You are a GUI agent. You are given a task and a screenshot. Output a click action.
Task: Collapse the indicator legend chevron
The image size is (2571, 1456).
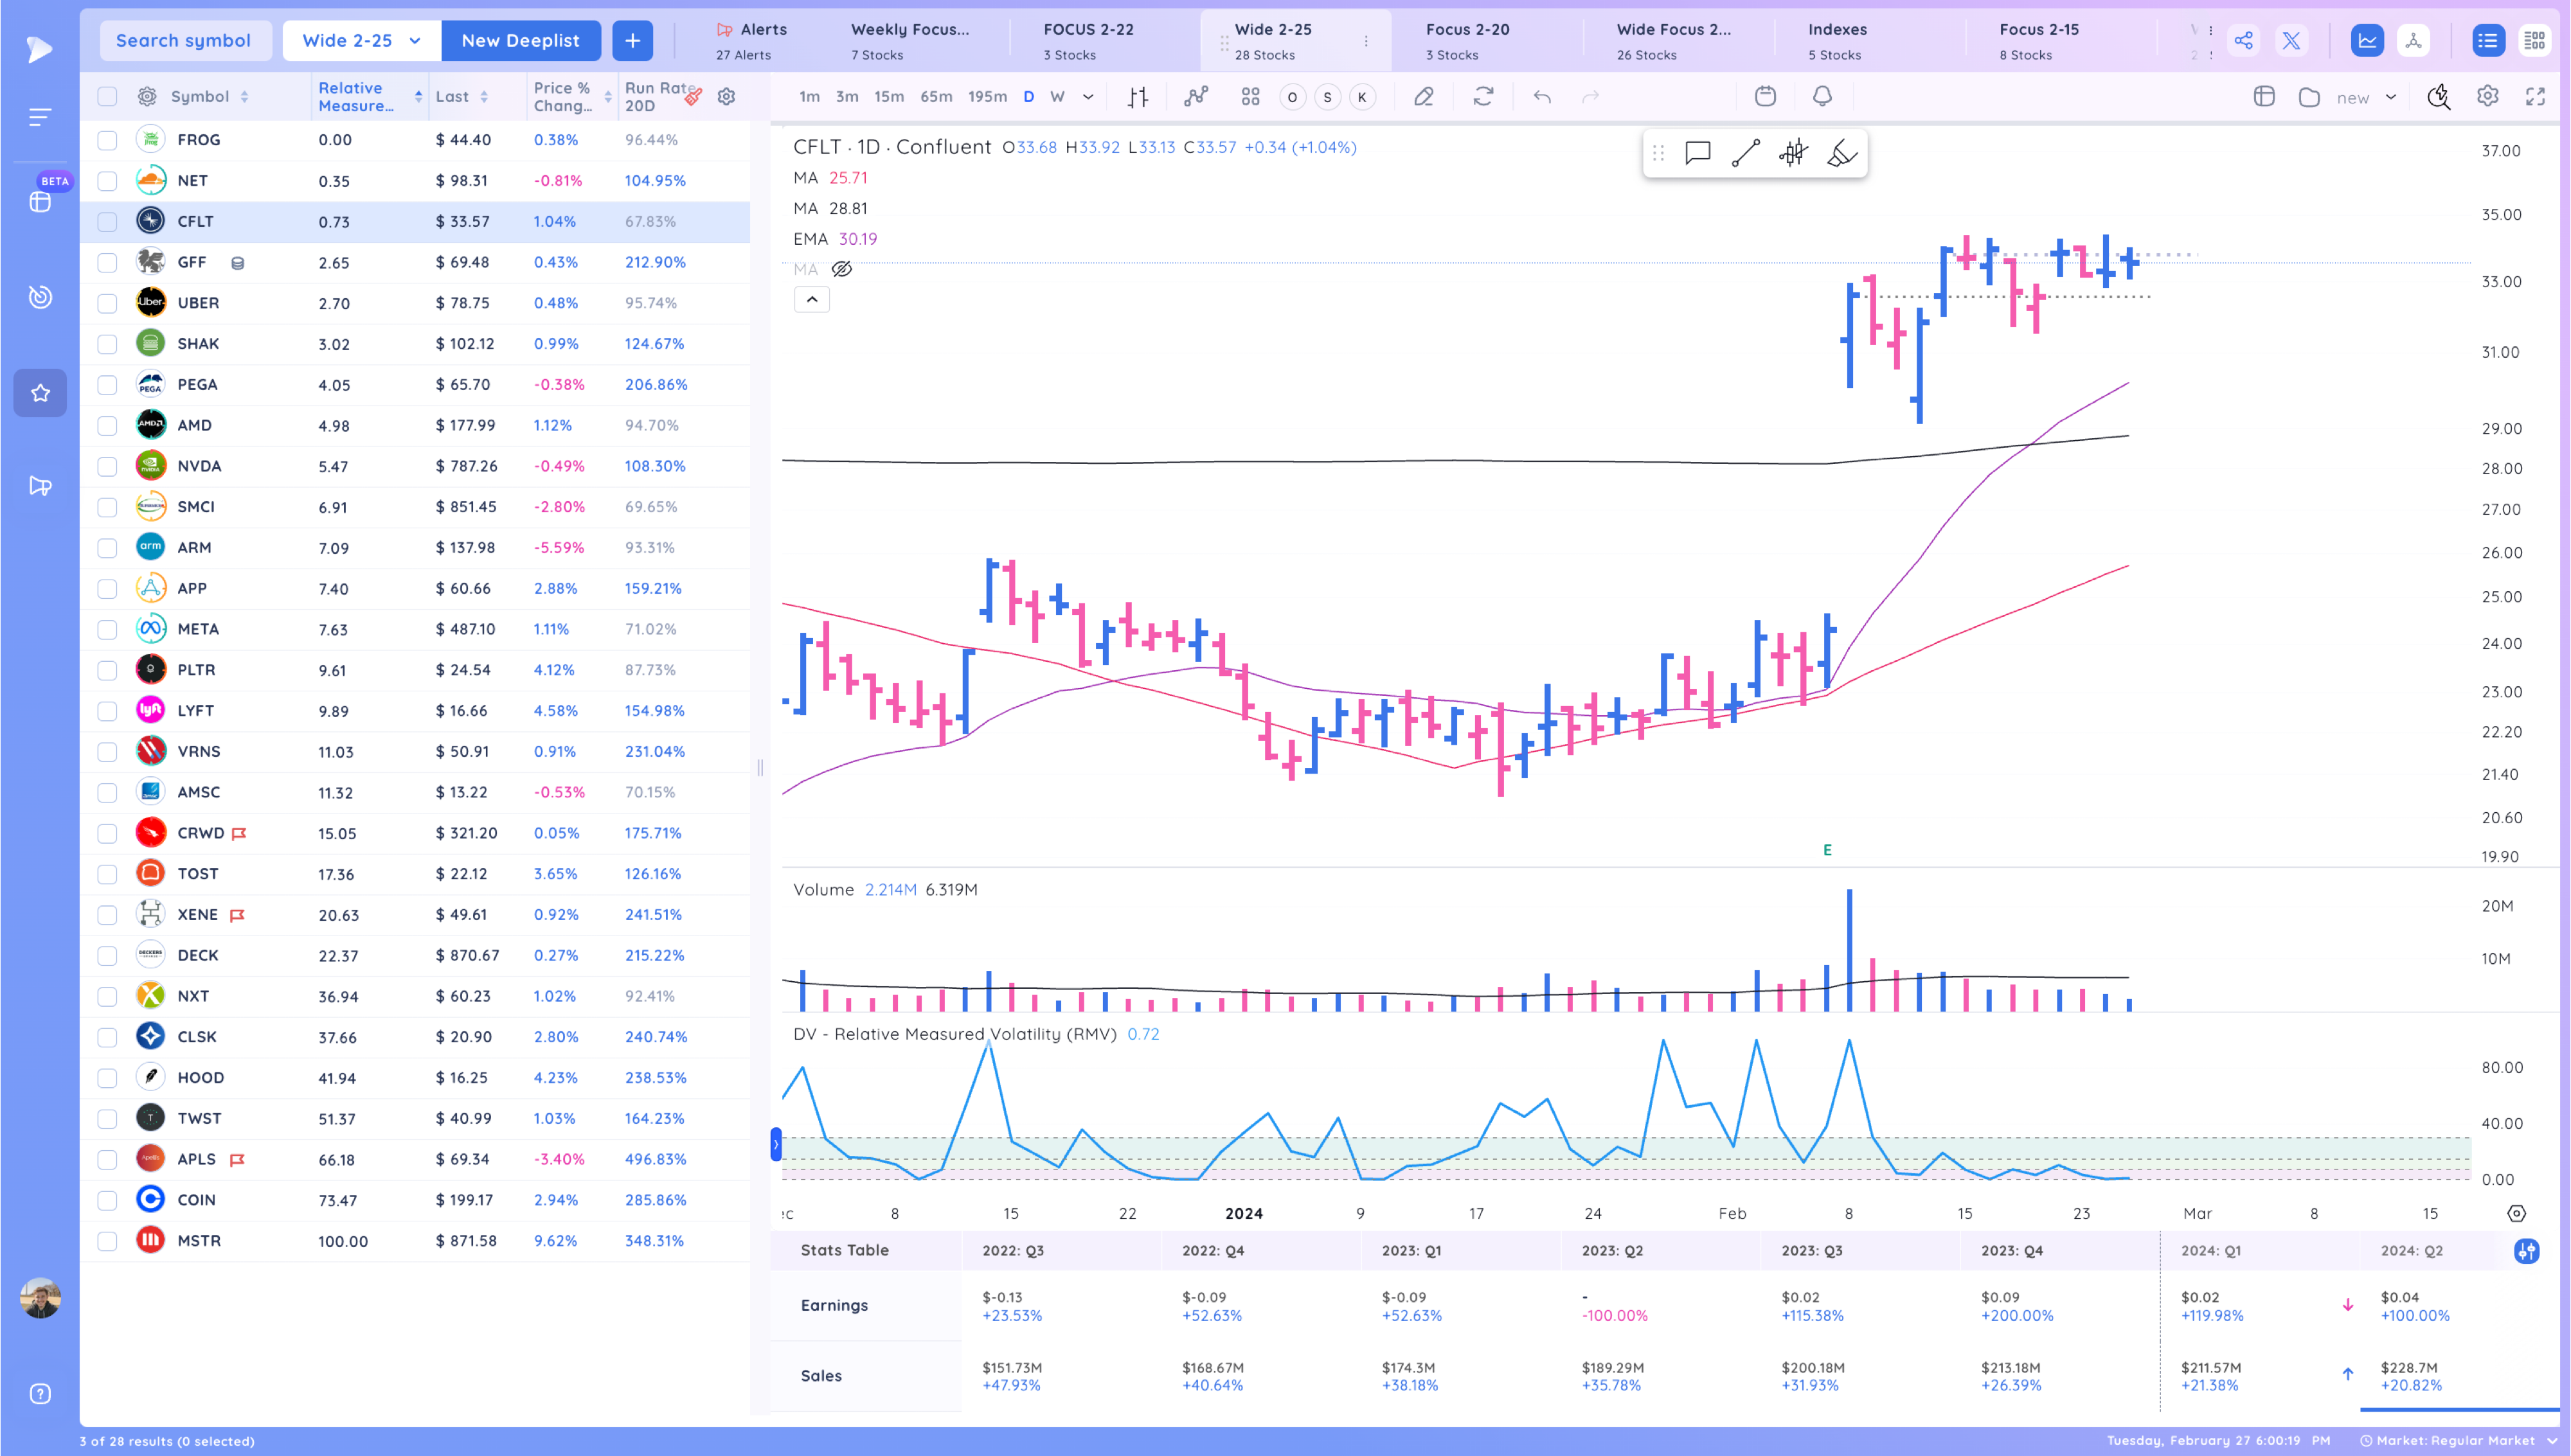click(812, 299)
